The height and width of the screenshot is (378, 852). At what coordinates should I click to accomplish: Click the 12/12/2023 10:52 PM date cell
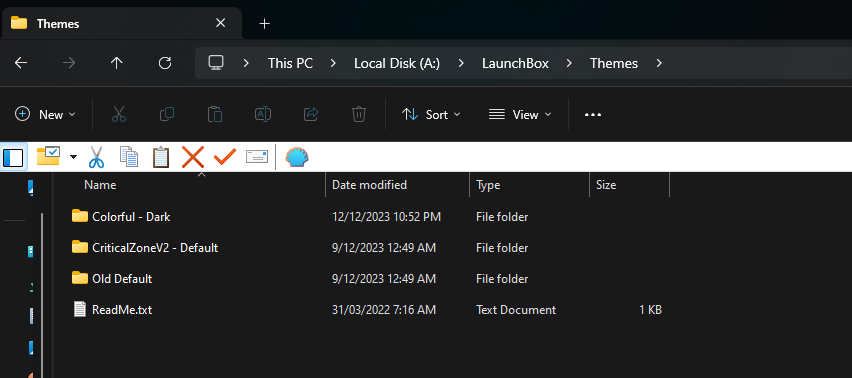[386, 217]
